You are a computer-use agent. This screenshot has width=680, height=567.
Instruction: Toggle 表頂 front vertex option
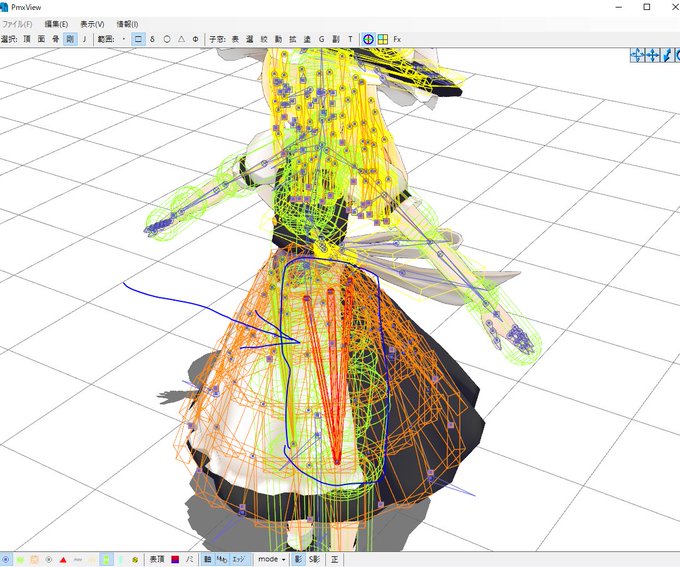(157, 560)
